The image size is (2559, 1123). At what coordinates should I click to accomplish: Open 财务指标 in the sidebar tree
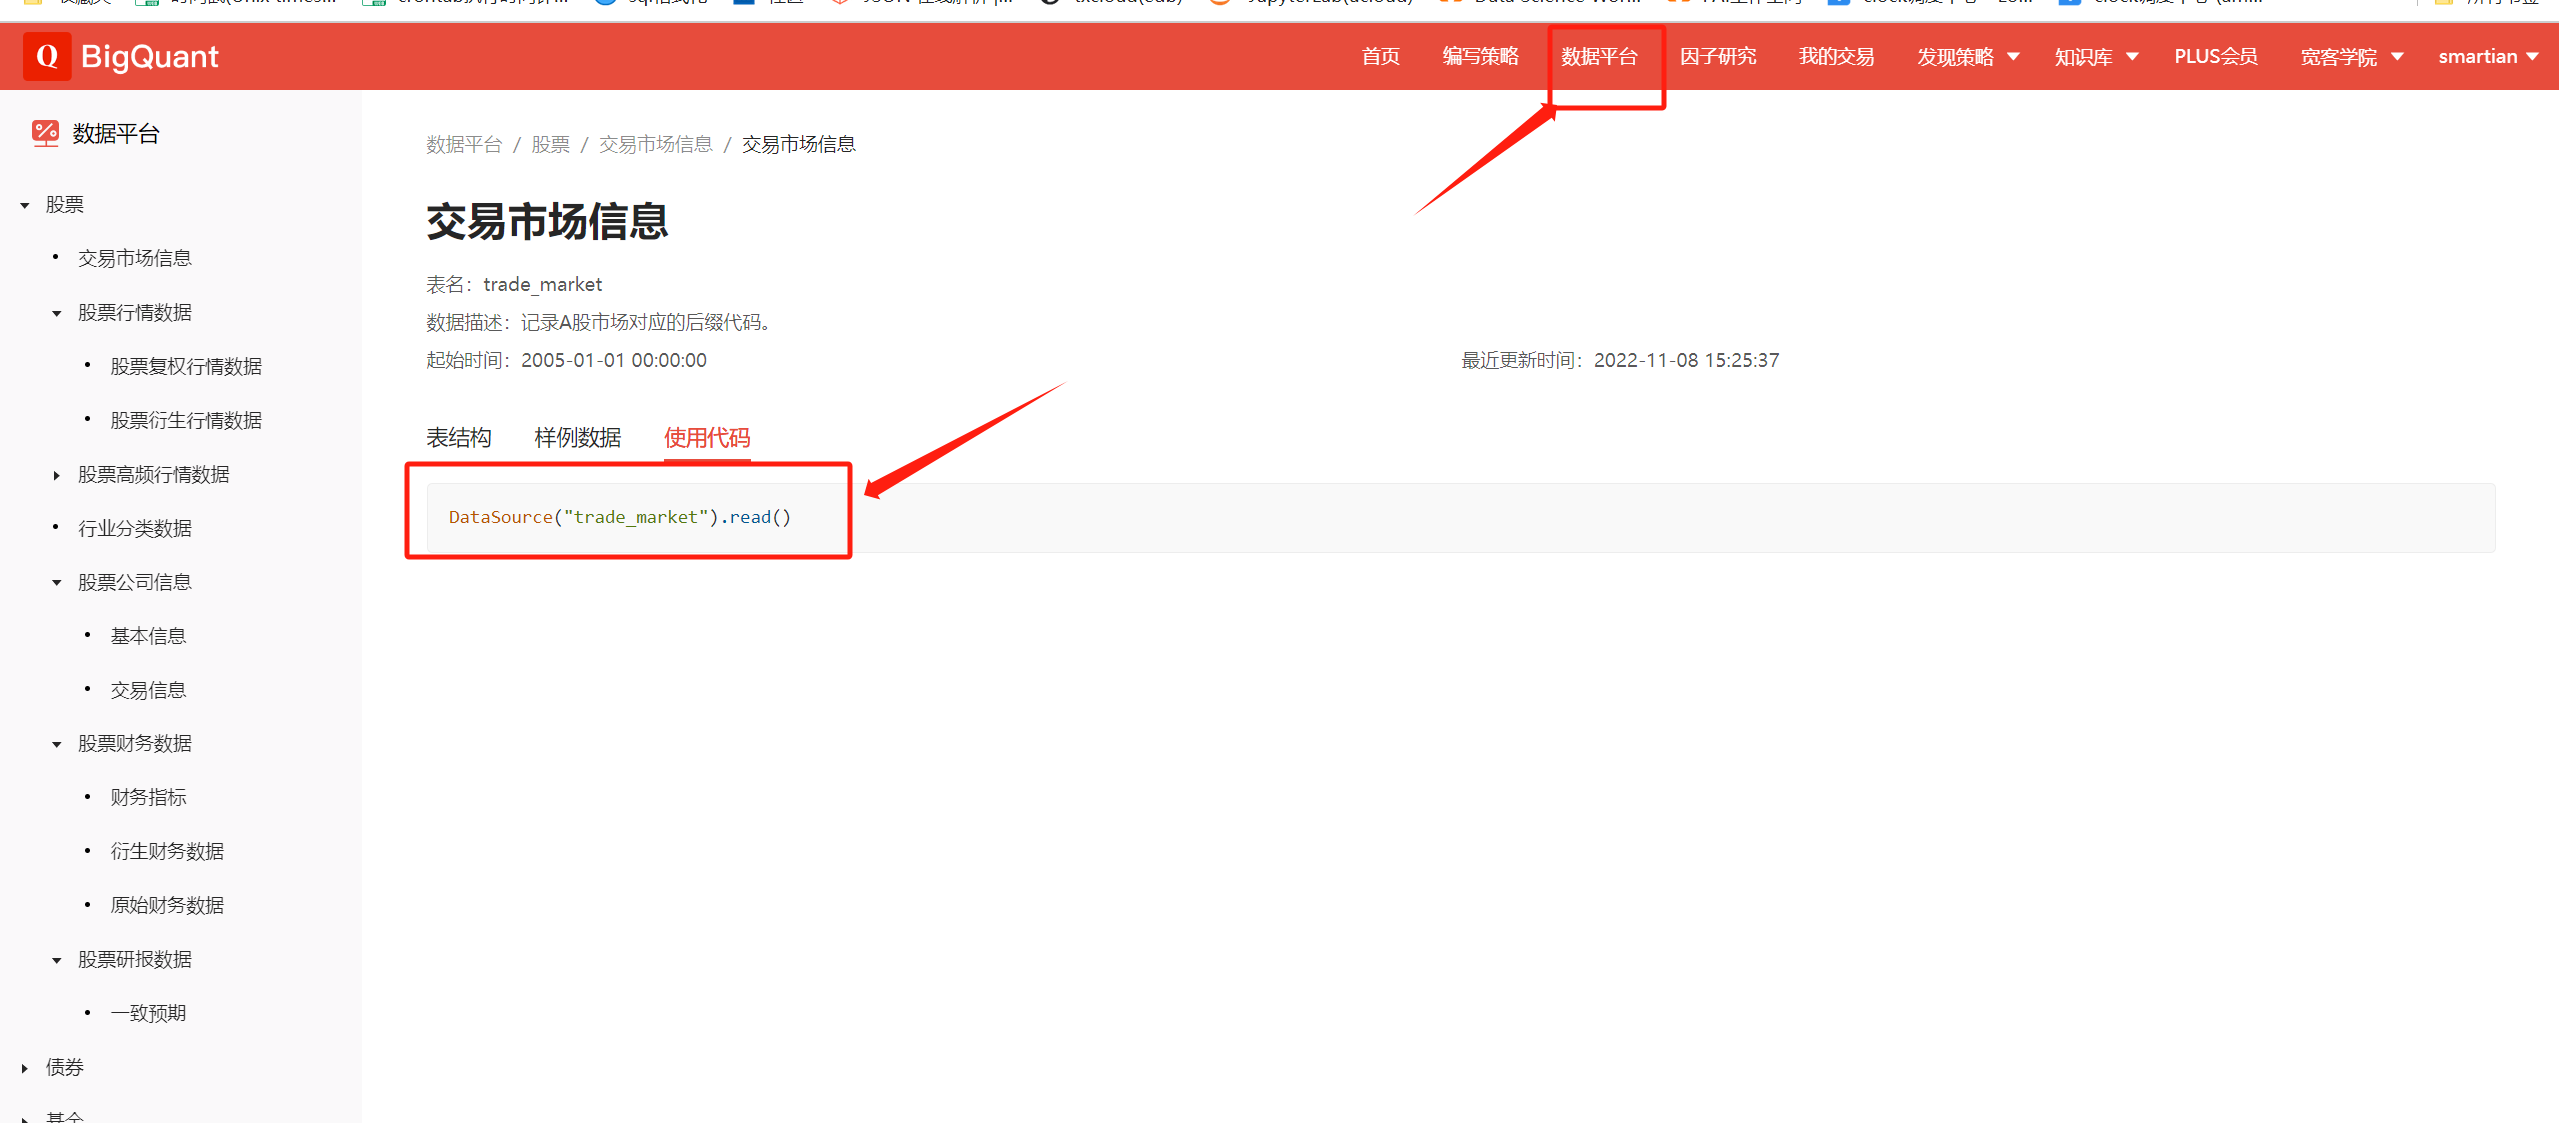(148, 798)
